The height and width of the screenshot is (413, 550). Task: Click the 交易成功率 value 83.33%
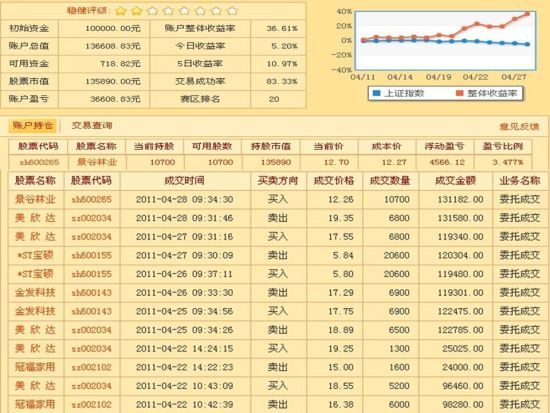tap(282, 81)
